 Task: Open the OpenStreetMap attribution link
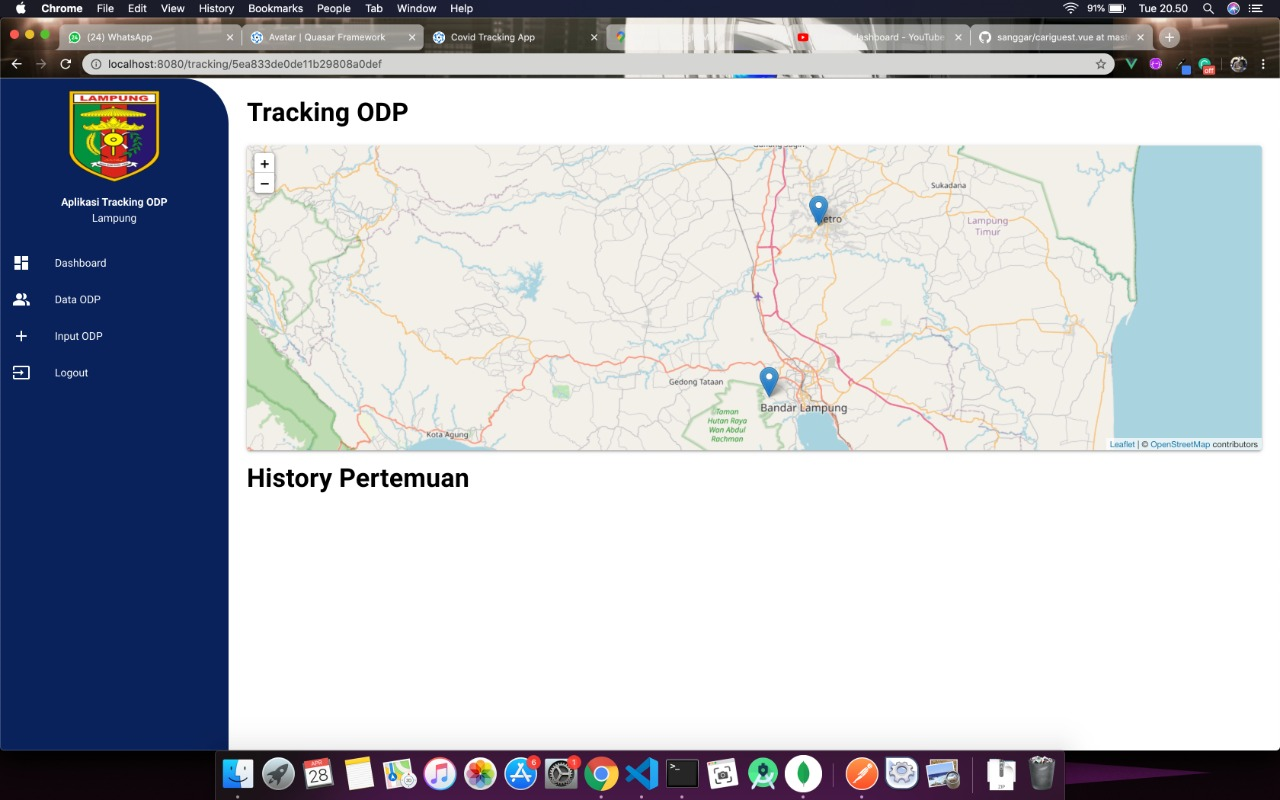point(1180,444)
